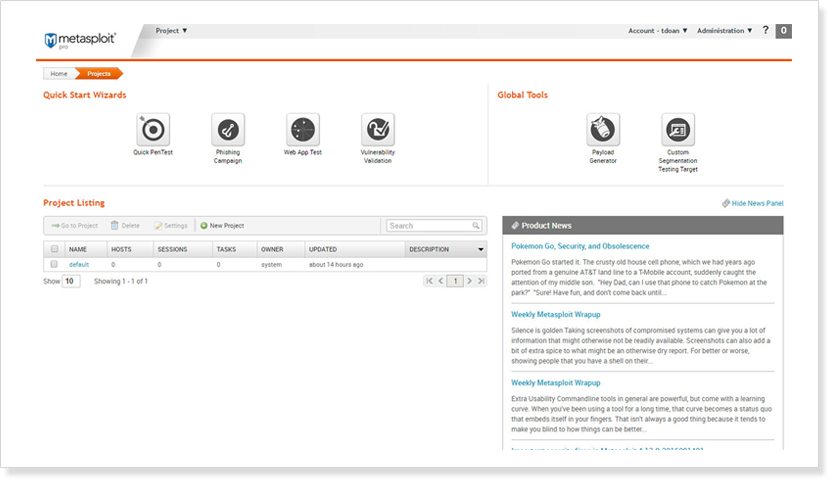
Task: Click the Delete project button
Action: (125, 226)
